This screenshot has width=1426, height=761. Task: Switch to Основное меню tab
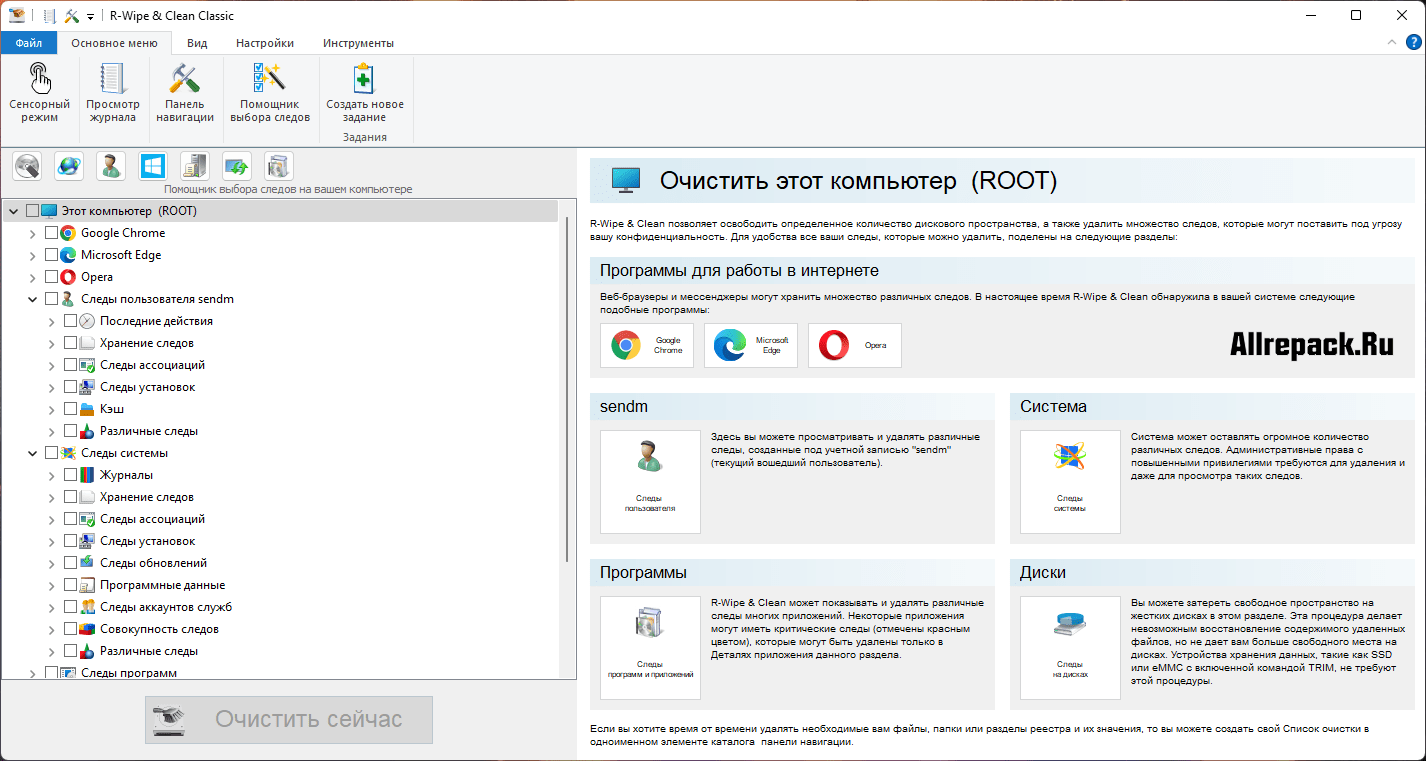click(x=114, y=43)
